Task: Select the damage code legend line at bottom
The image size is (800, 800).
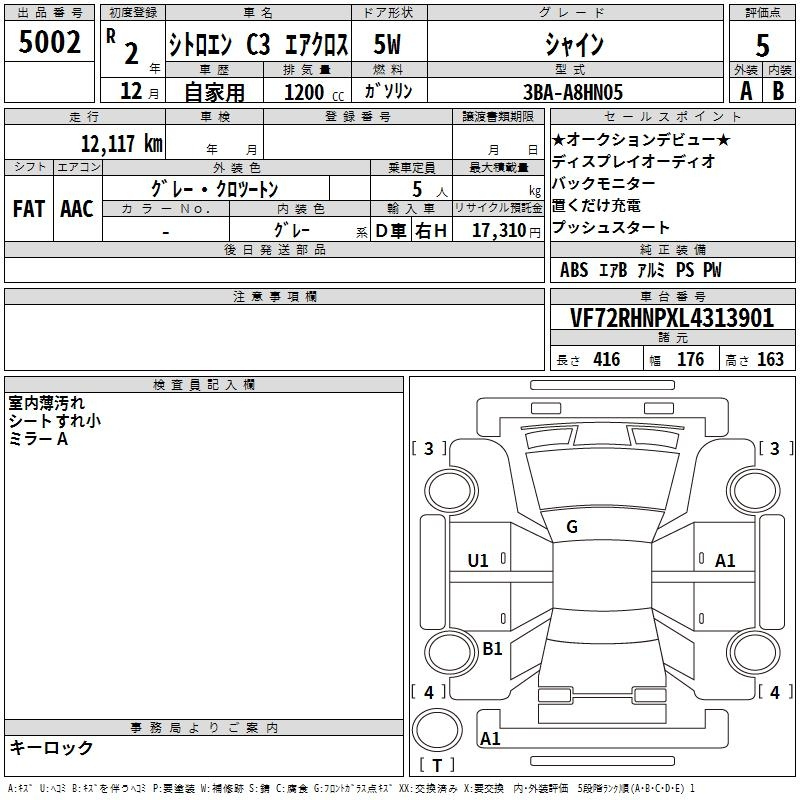Action: 351,788
